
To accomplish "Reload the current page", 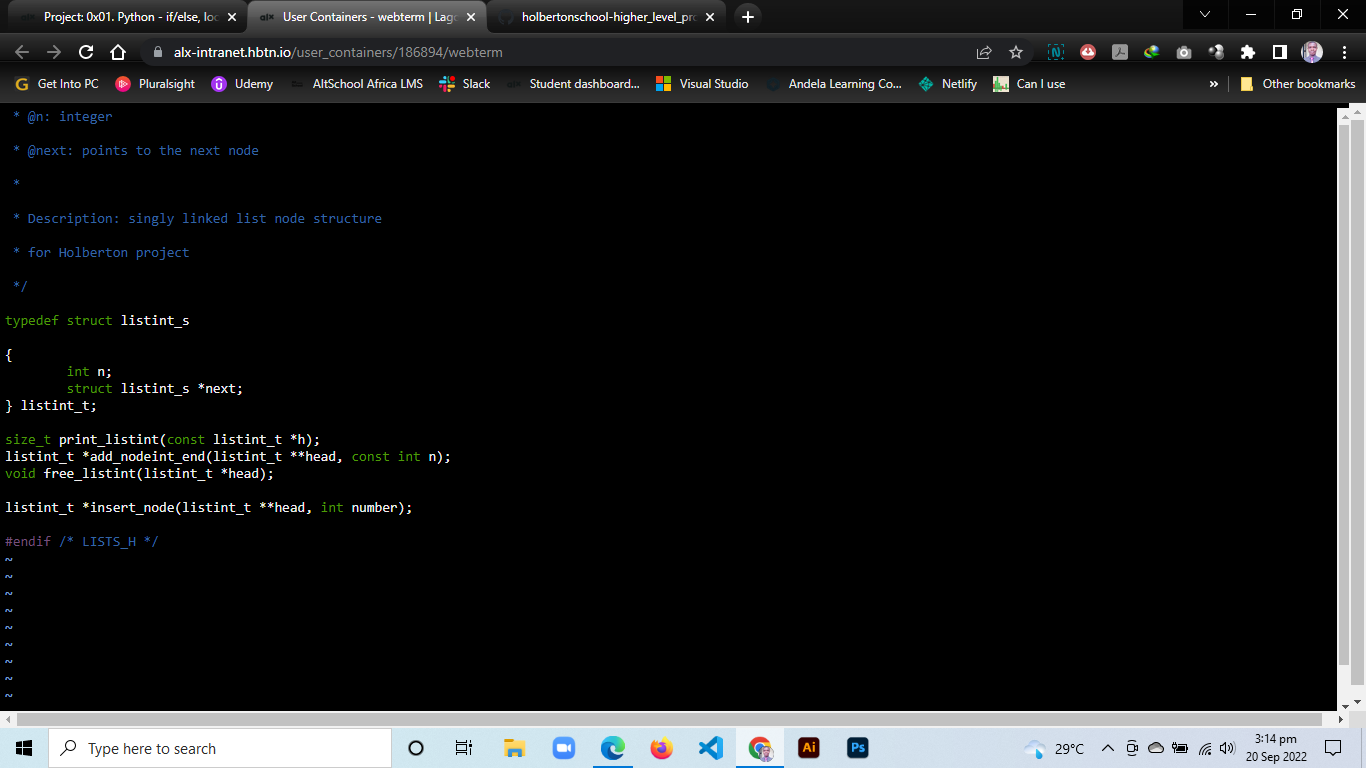I will 86,52.
